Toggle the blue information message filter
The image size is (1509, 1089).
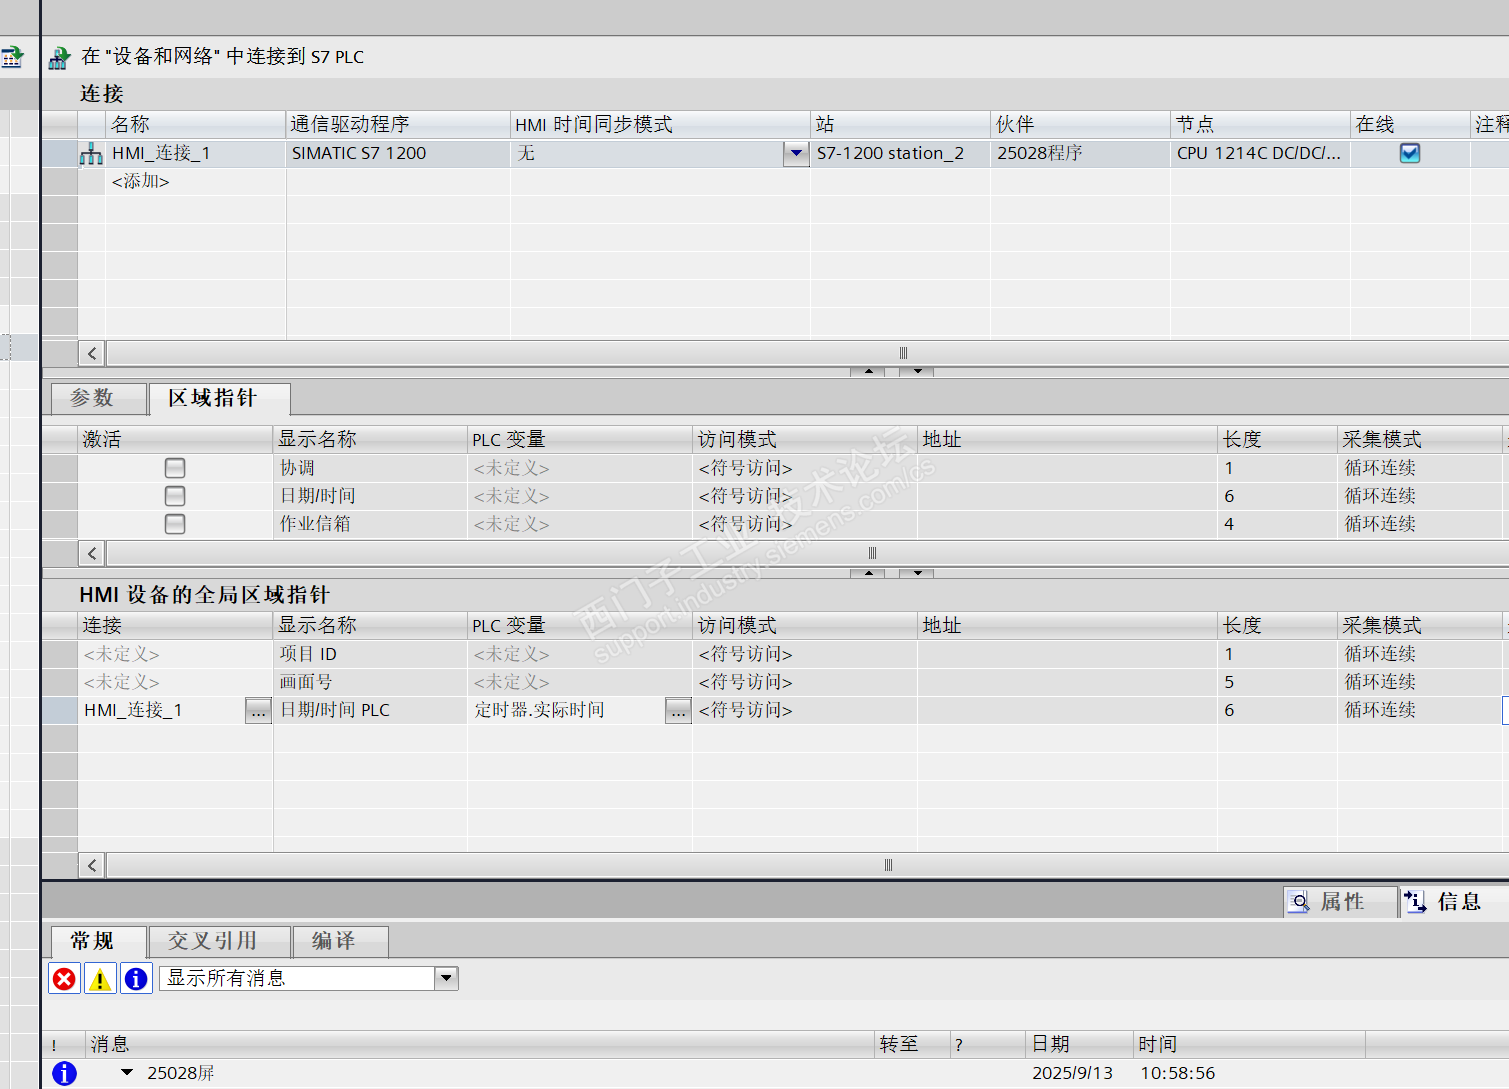(x=136, y=978)
